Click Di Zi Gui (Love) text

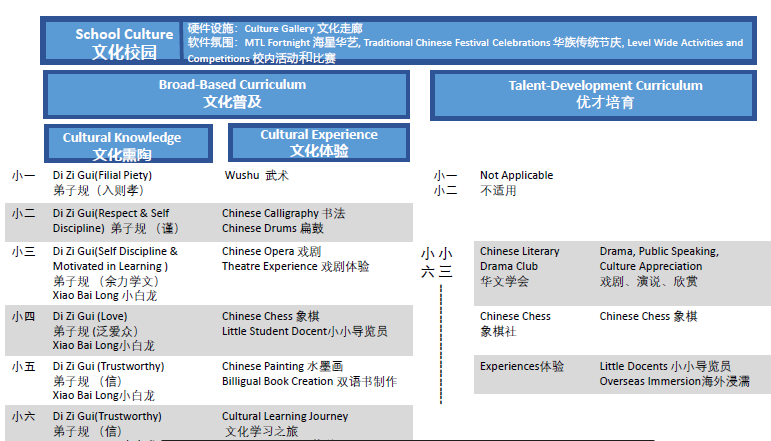coord(90,317)
